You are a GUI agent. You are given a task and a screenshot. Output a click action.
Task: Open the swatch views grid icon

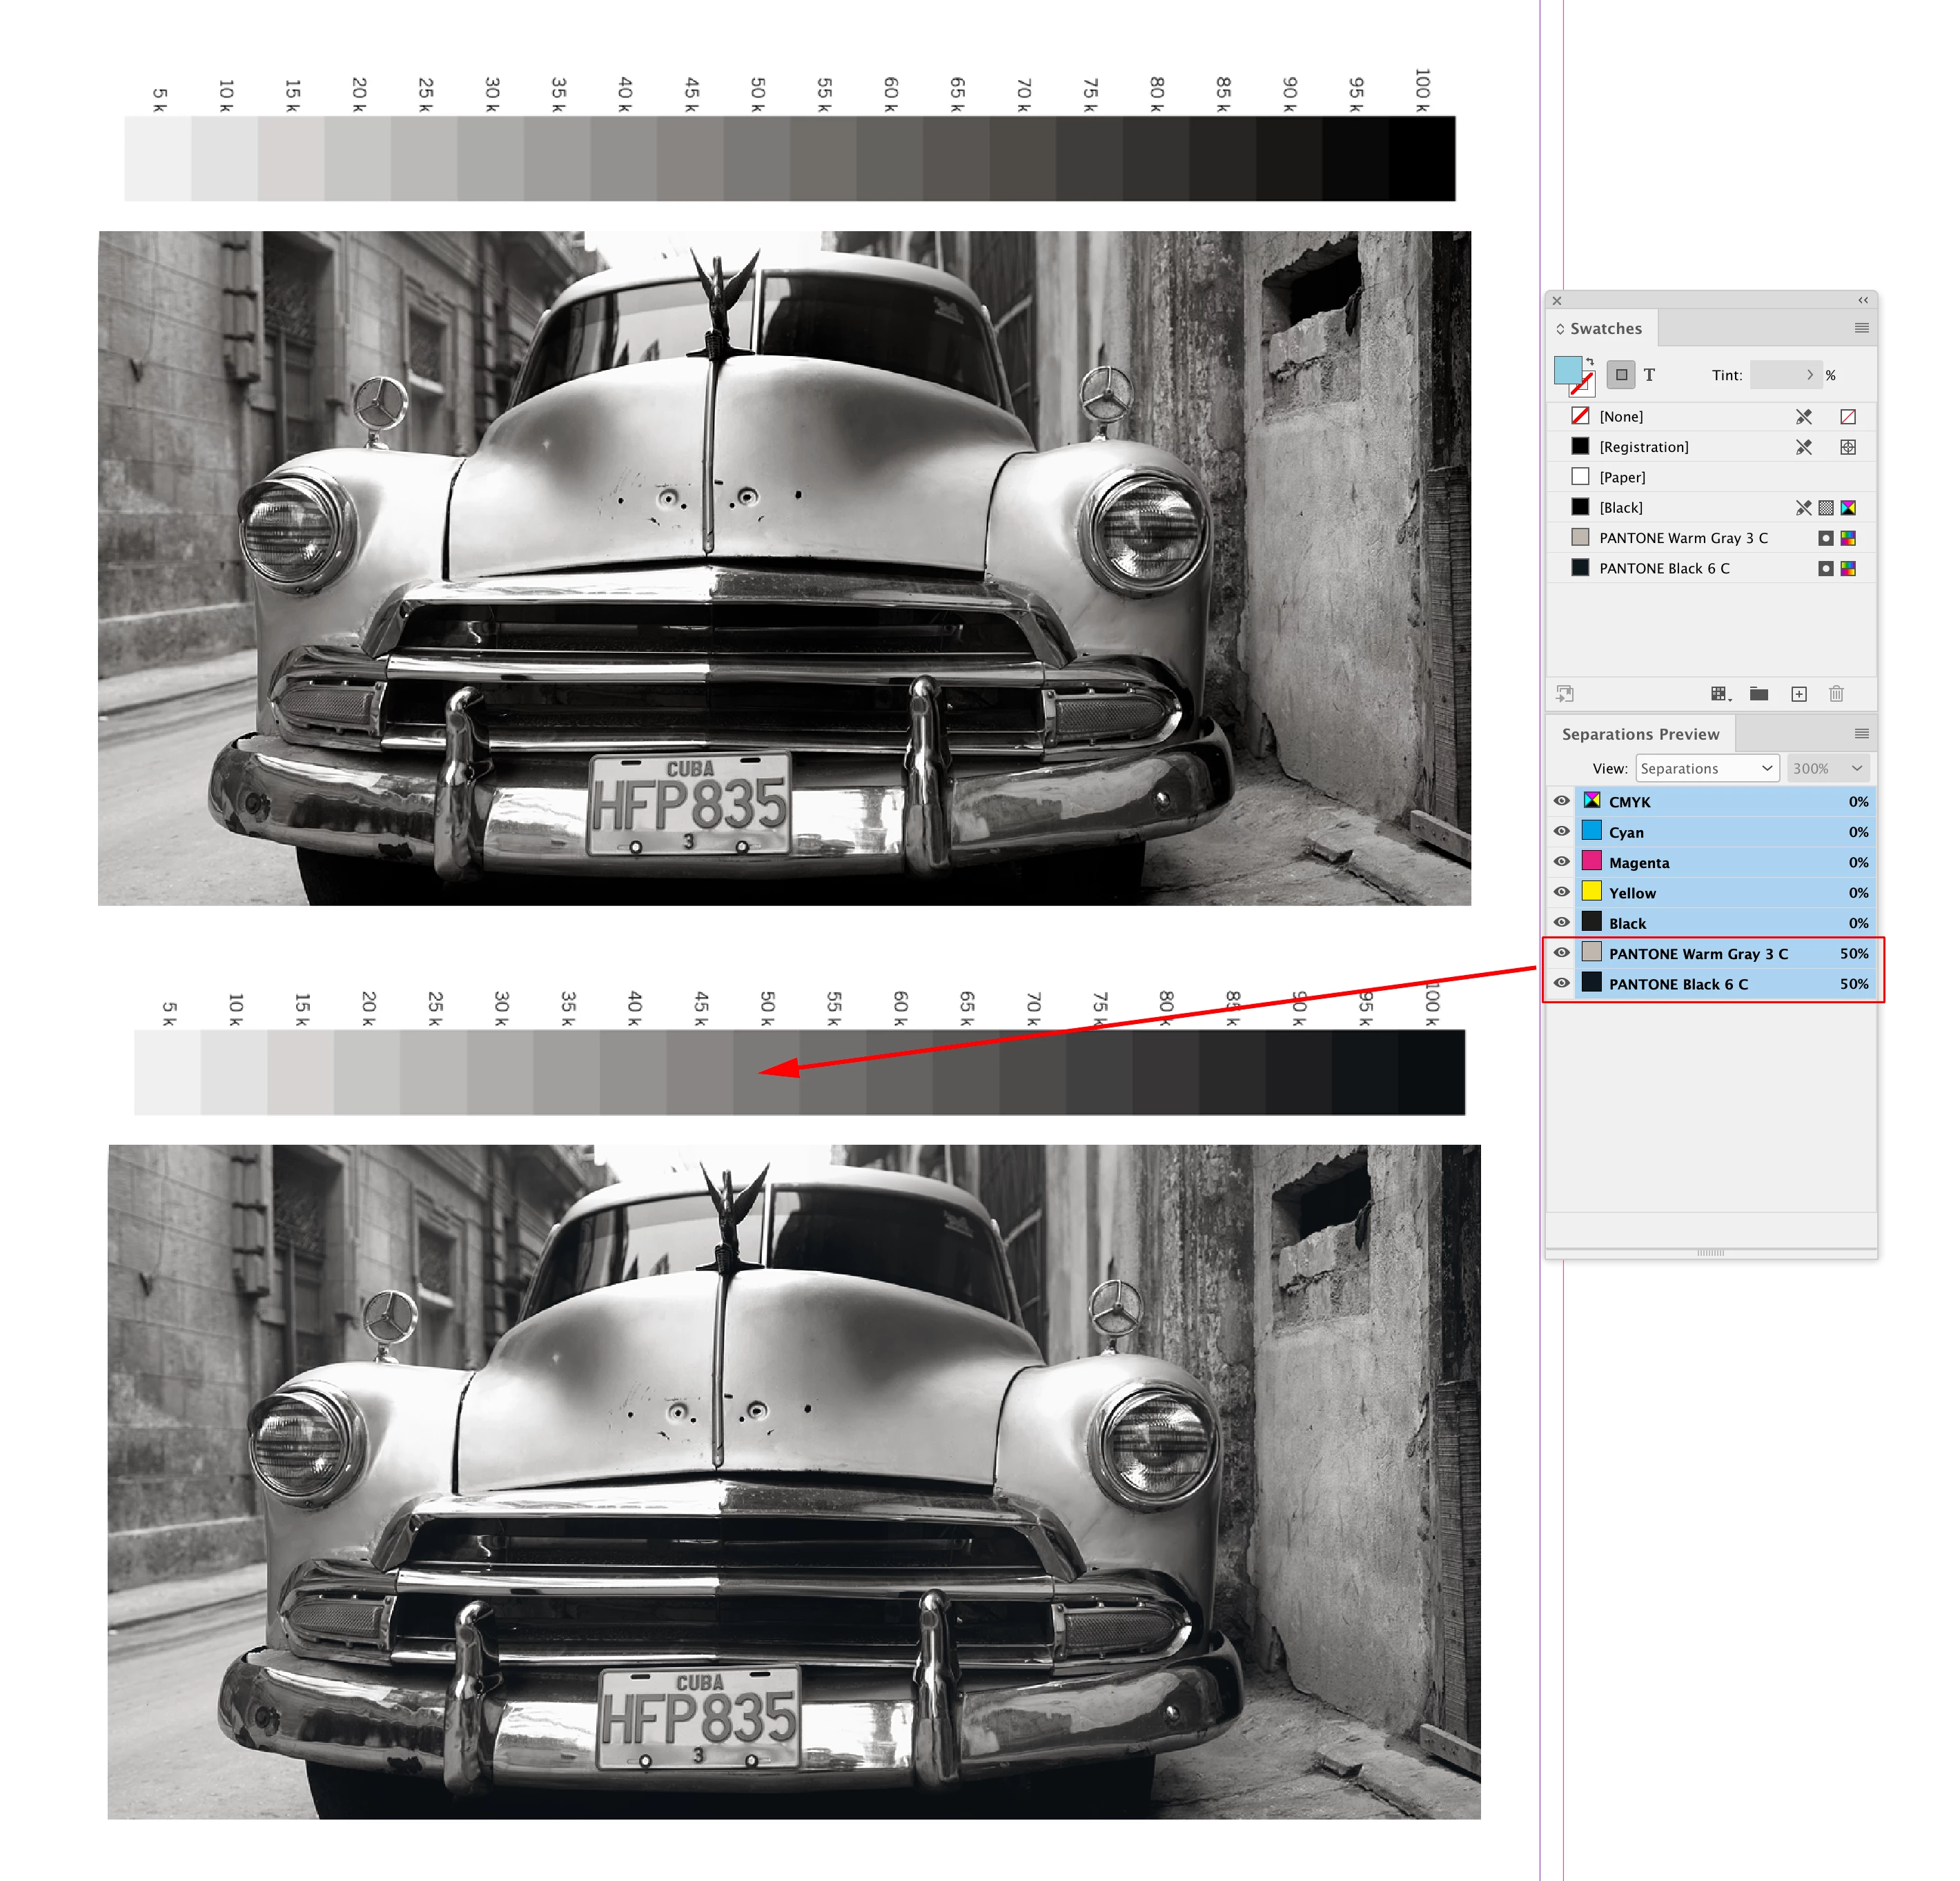click(x=1719, y=694)
